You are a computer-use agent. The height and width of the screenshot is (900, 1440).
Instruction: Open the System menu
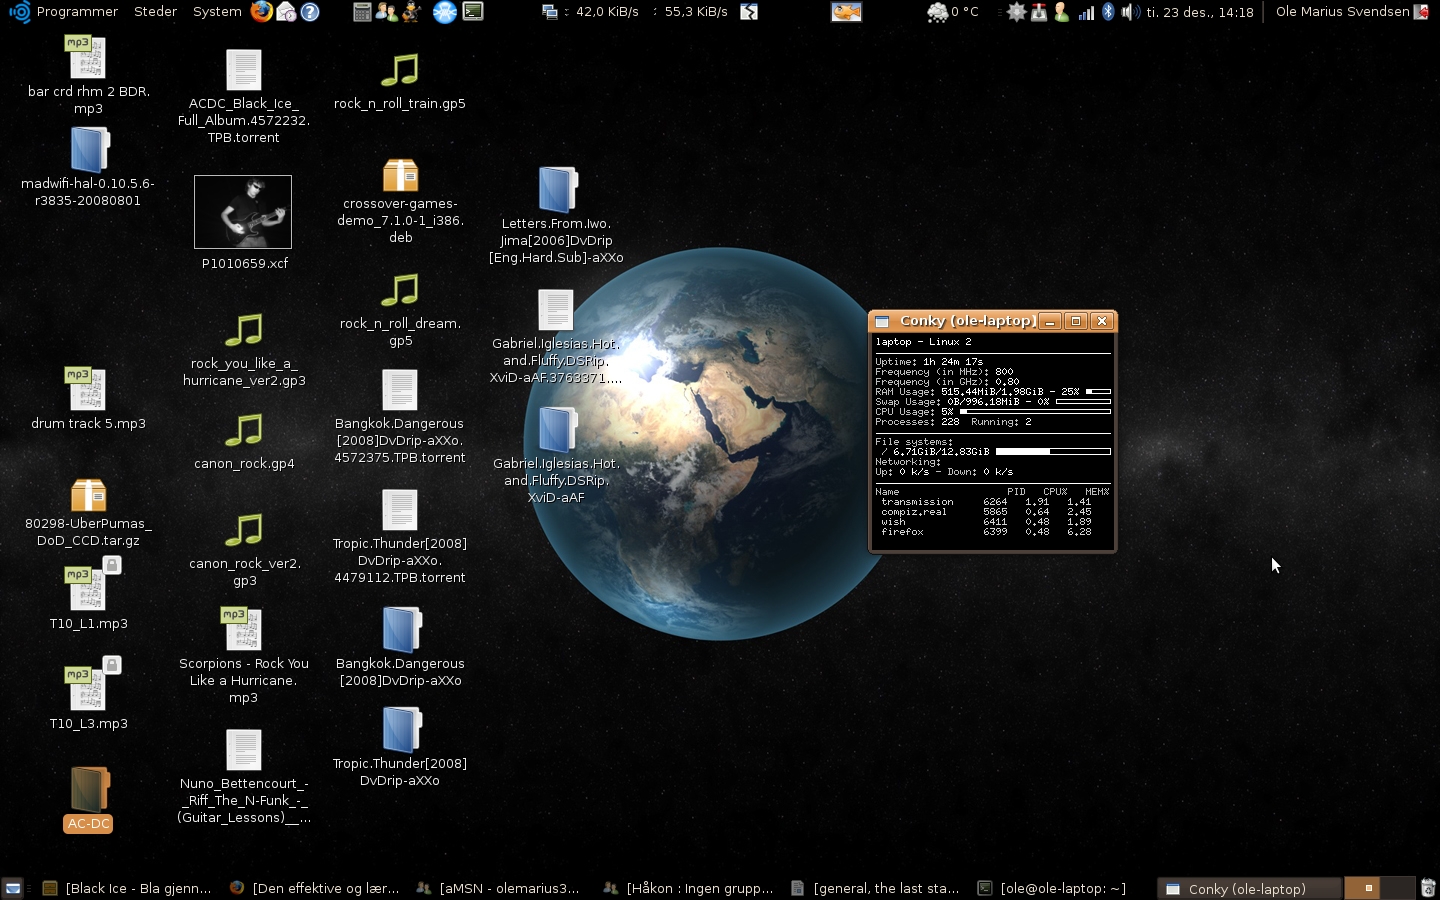click(x=217, y=11)
